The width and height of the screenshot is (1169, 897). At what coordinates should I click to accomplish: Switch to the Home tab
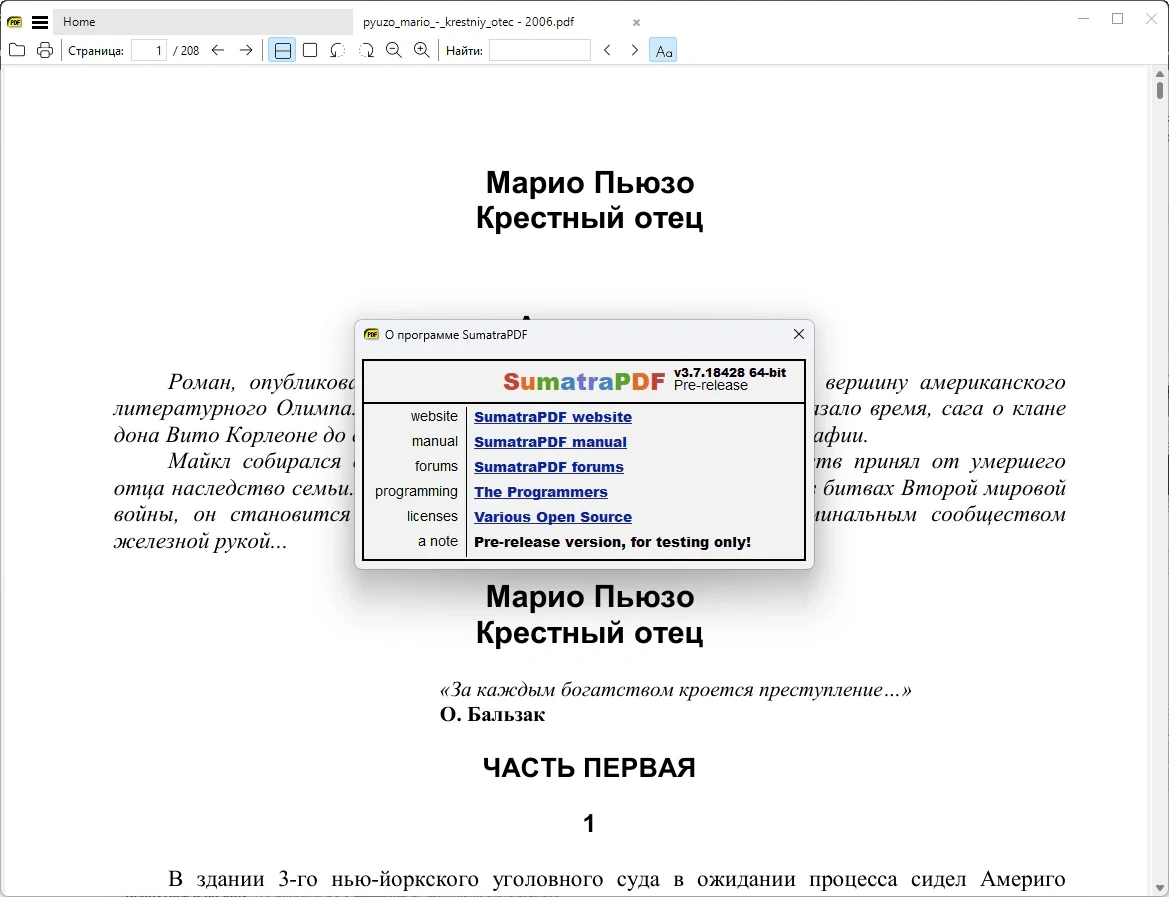pyautogui.click(x=203, y=22)
